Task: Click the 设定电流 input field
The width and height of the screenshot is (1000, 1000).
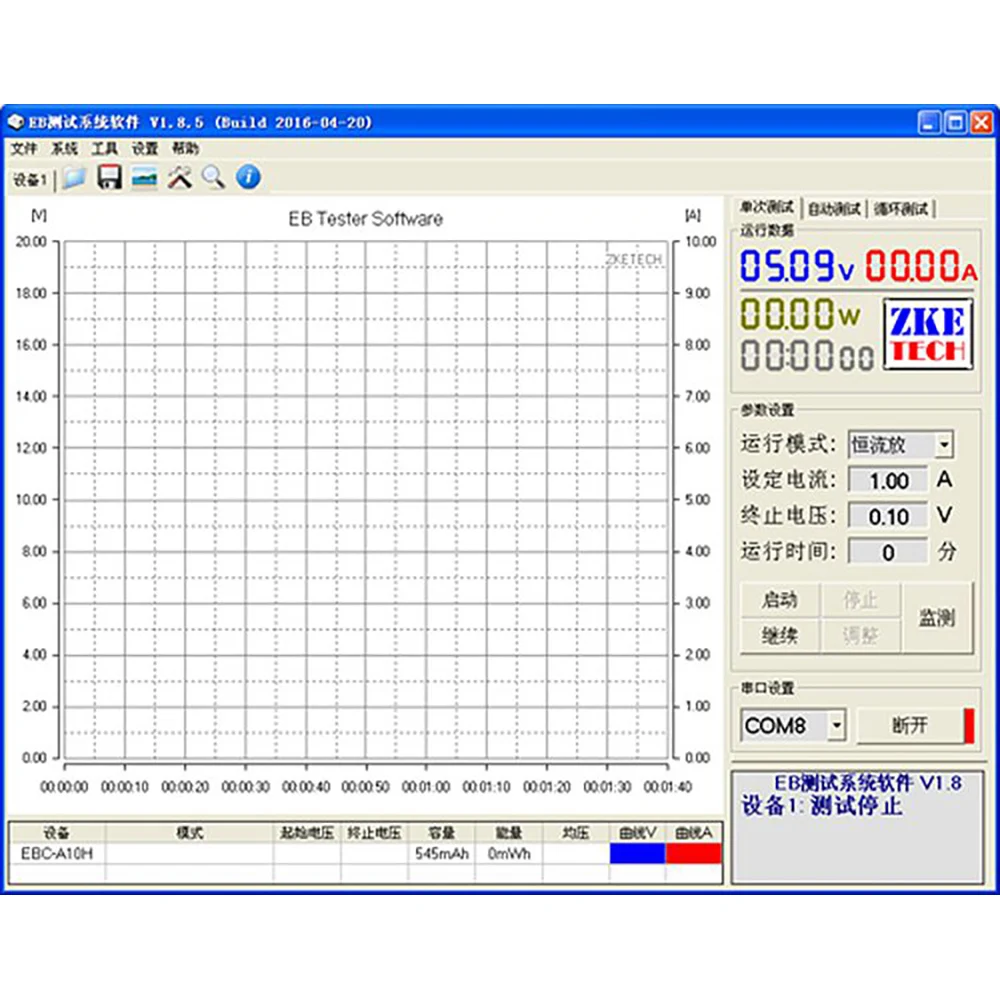Action: tap(888, 480)
